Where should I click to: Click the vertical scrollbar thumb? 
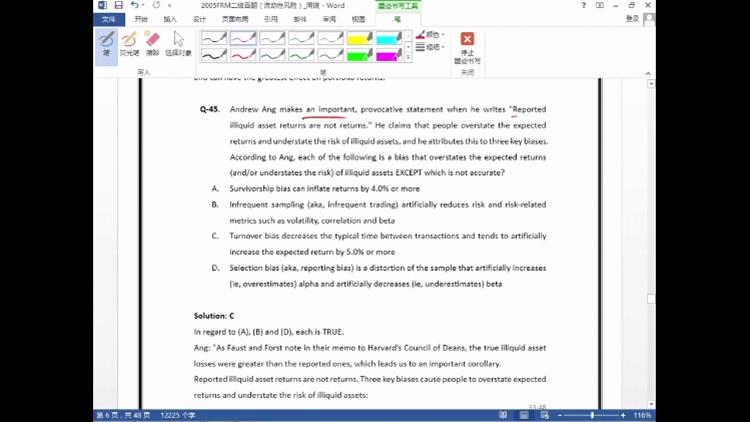coord(651,299)
